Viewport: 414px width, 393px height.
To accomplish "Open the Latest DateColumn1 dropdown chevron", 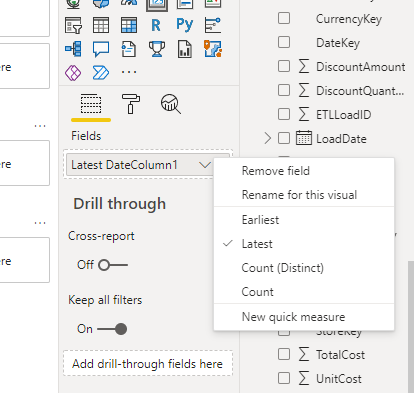I will pos(205,165).
